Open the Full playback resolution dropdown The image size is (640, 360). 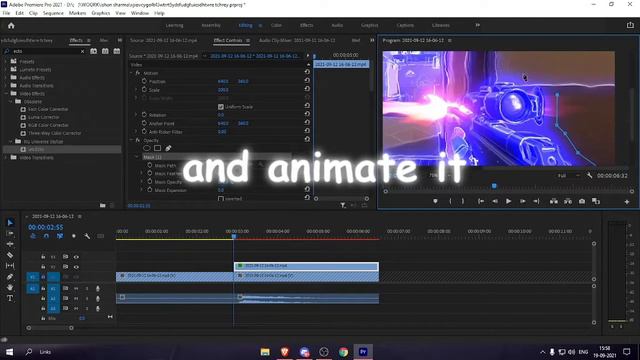569,176
